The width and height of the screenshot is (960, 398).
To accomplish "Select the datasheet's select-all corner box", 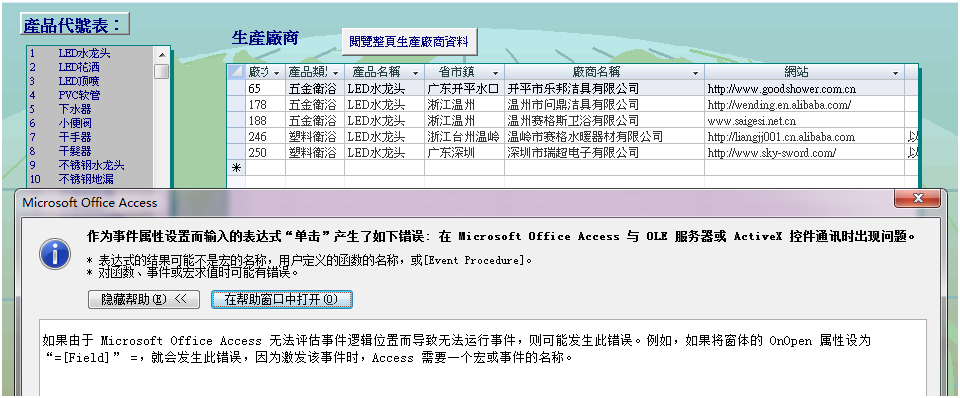I will 236,72.
